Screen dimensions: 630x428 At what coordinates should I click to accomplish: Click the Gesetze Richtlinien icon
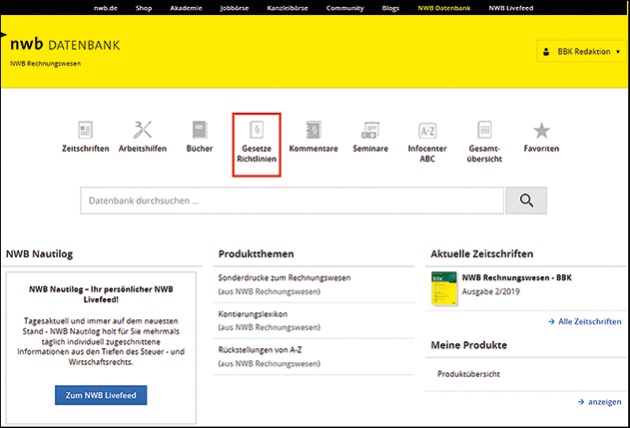256,131
